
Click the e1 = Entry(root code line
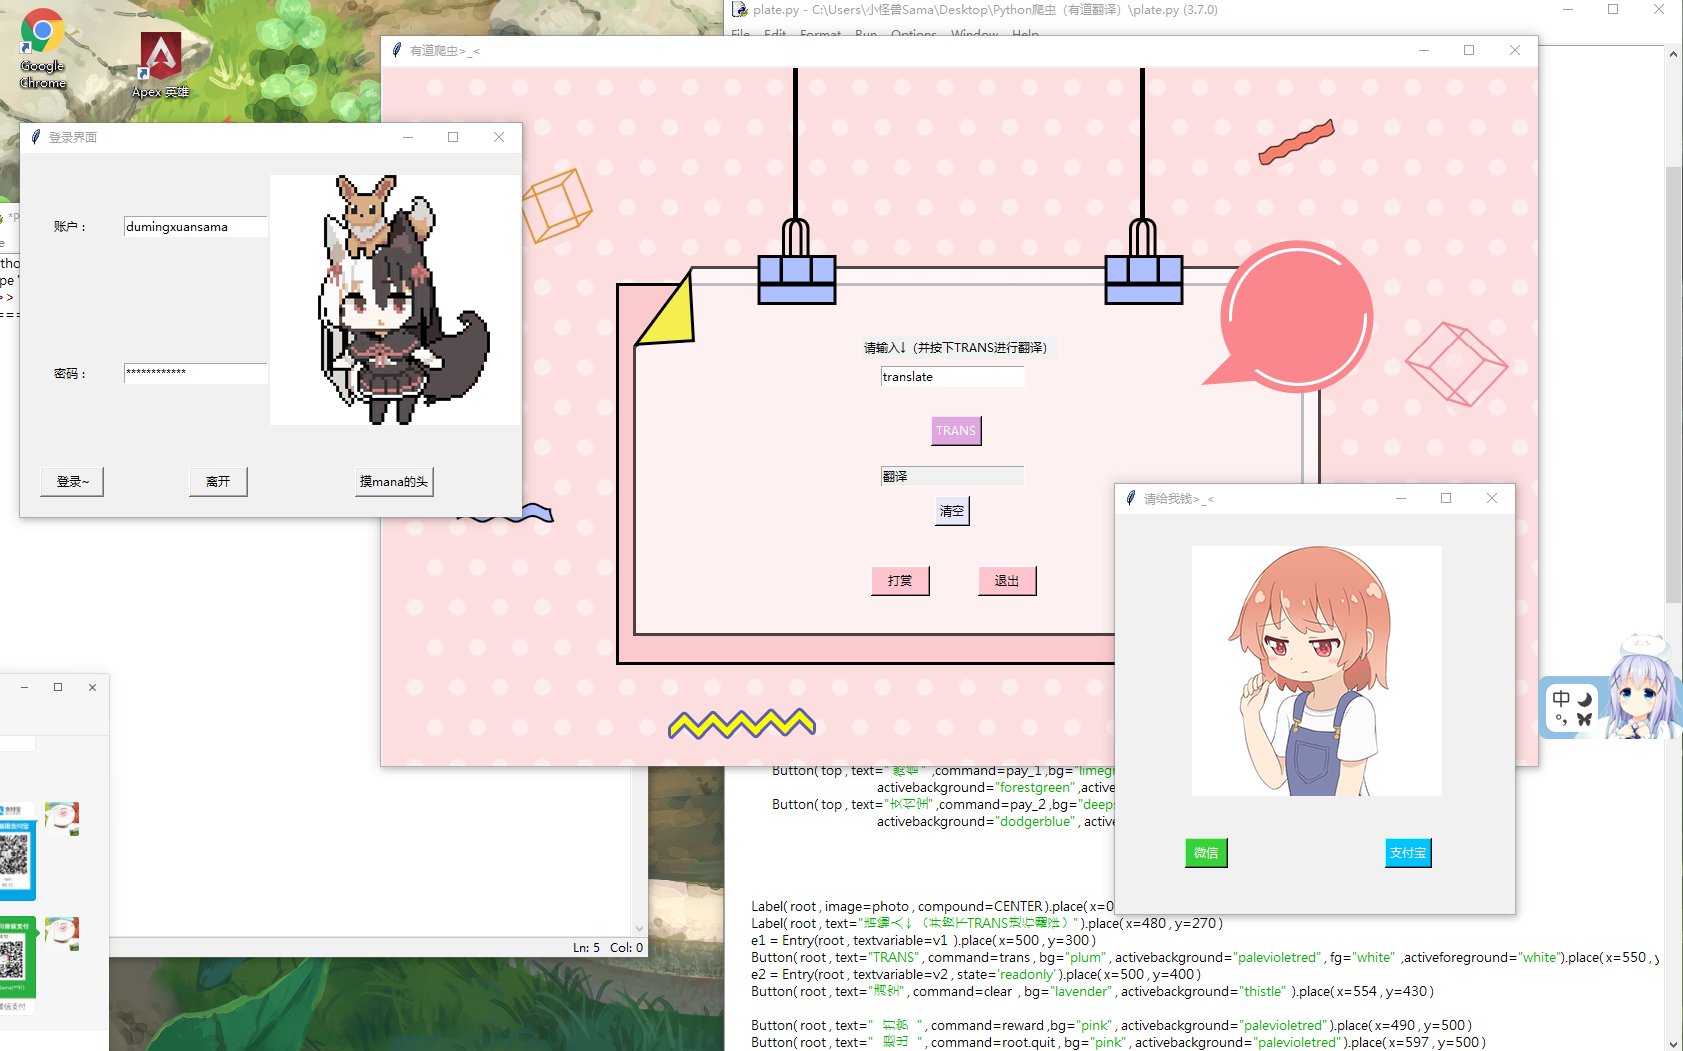click(x=923, y=940)
